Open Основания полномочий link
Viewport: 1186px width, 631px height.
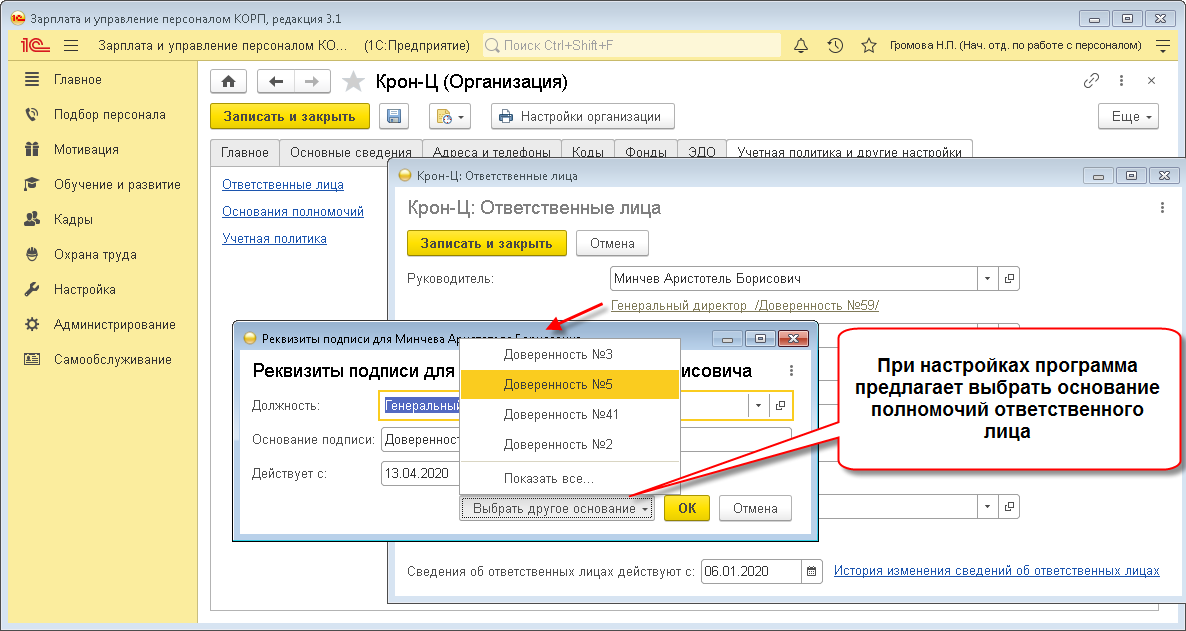293,211
